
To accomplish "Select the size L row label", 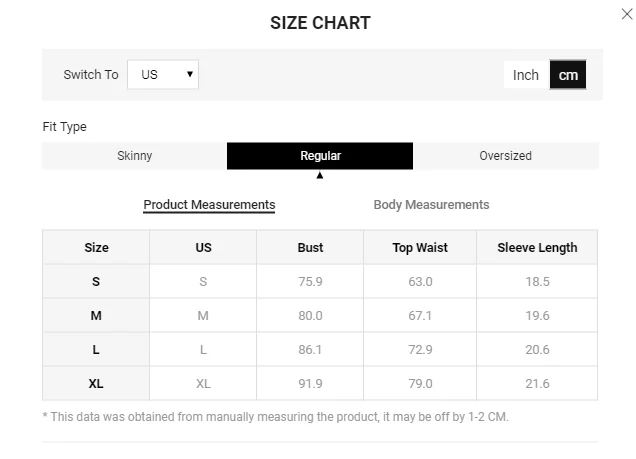I will pyautogui.click(x=96, y=350).
